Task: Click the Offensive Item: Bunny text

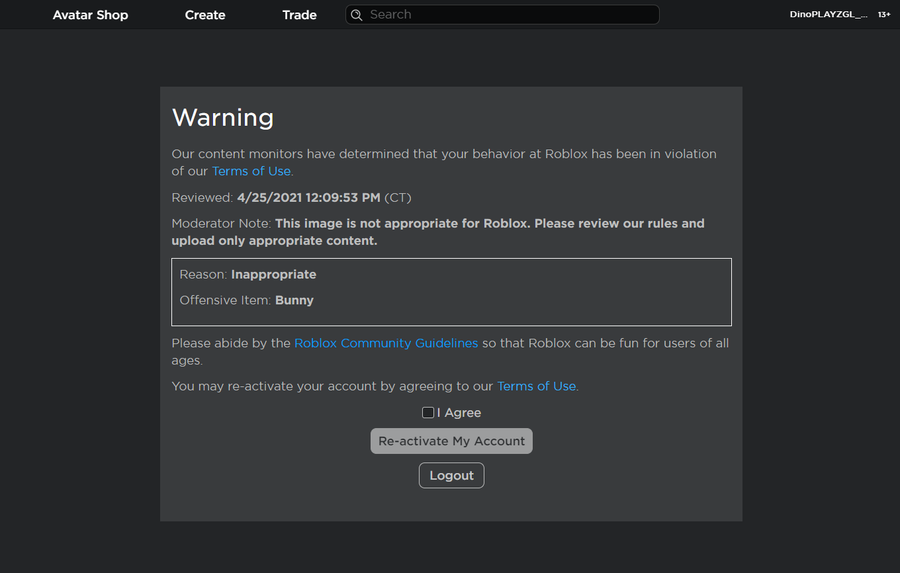Action: pos(246,300)
